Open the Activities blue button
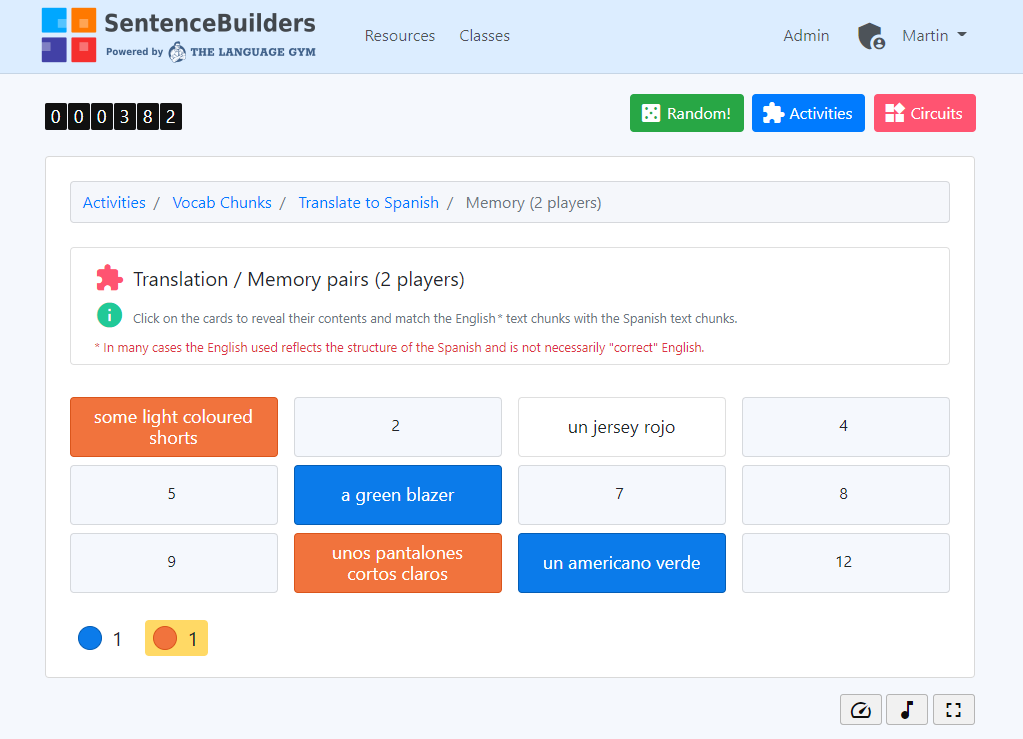1023x739 pixels. pyautogui.click(x=808, y=113)
